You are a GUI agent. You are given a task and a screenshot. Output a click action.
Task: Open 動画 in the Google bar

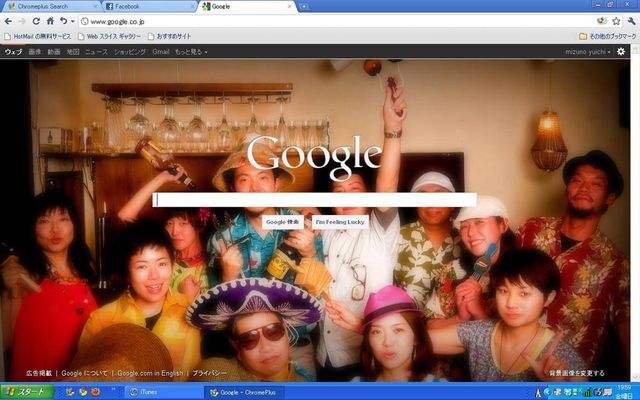pos(54,52)
